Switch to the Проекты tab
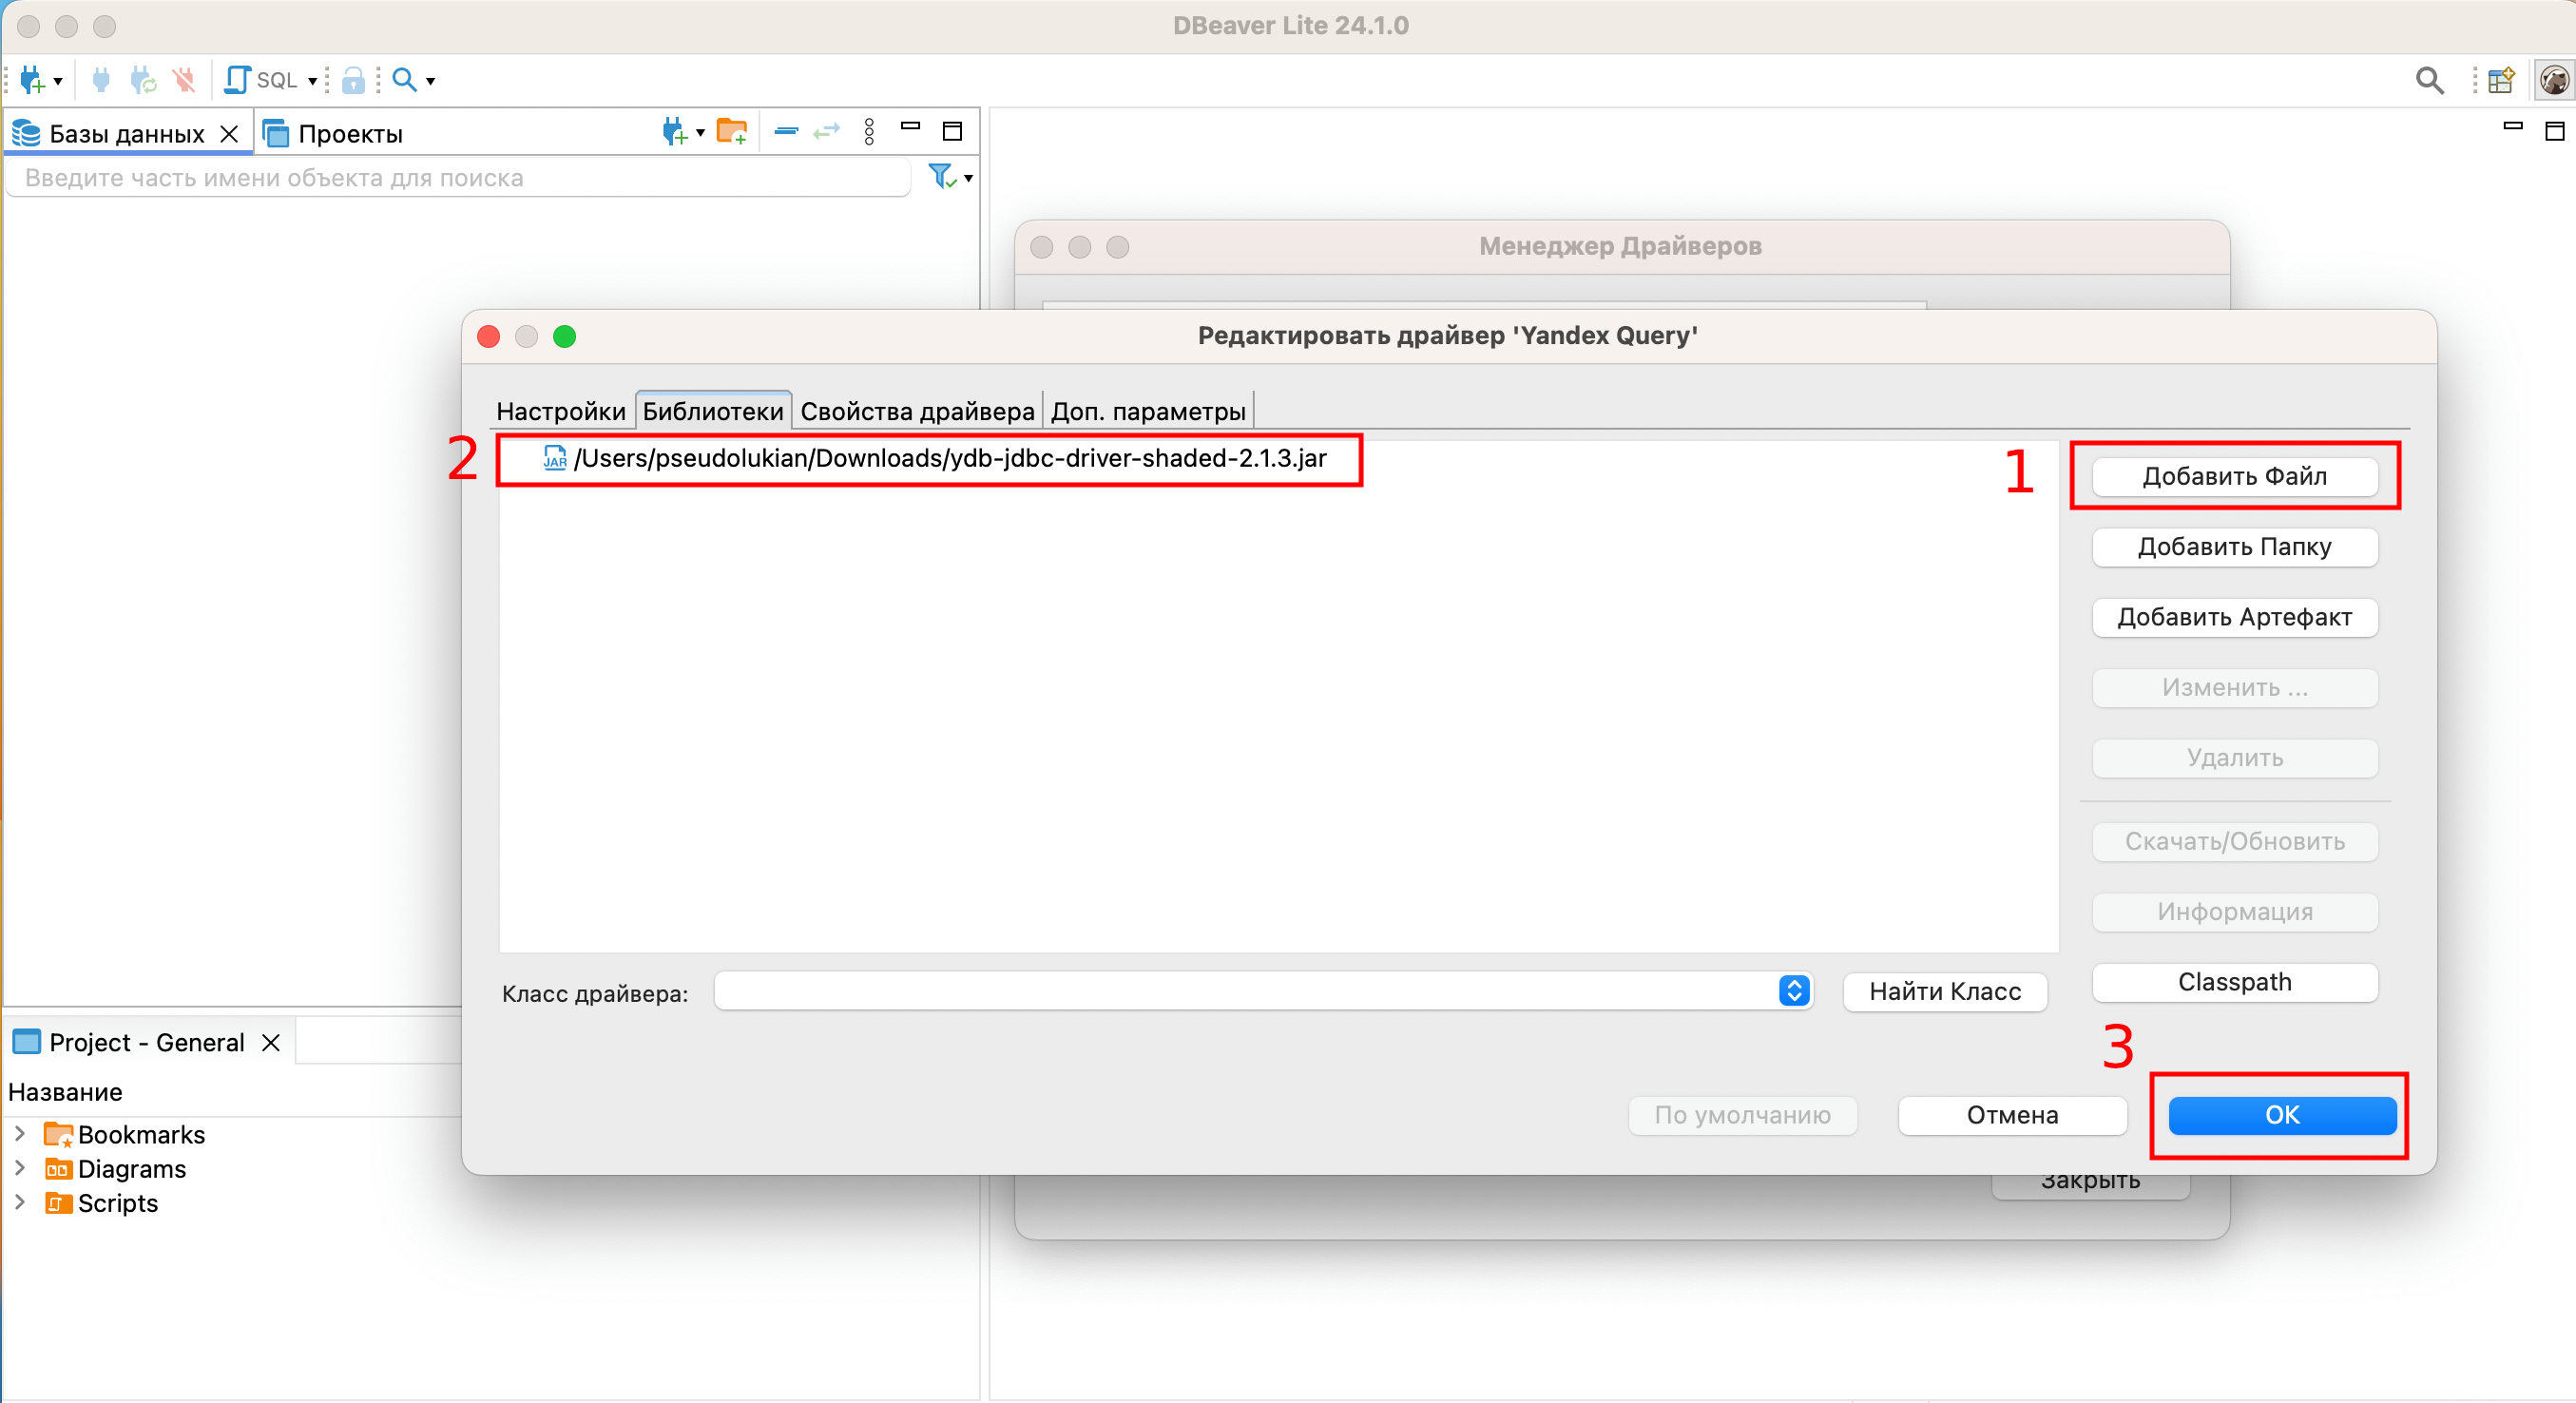 coord(348,133)
